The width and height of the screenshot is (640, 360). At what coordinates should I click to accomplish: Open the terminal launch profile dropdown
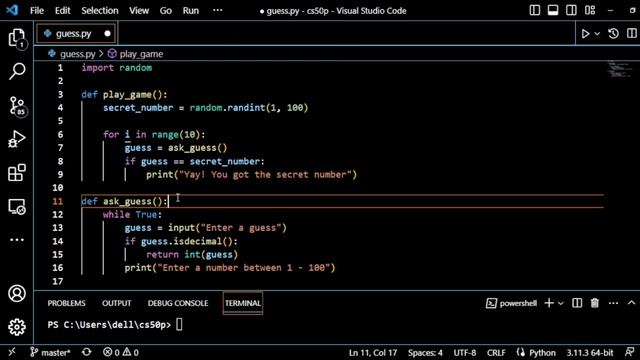coord(561,303)
